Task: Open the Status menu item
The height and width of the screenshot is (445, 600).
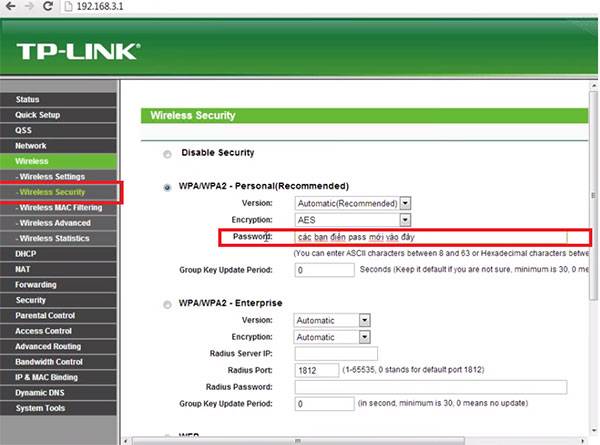Action: coord(28,99)
